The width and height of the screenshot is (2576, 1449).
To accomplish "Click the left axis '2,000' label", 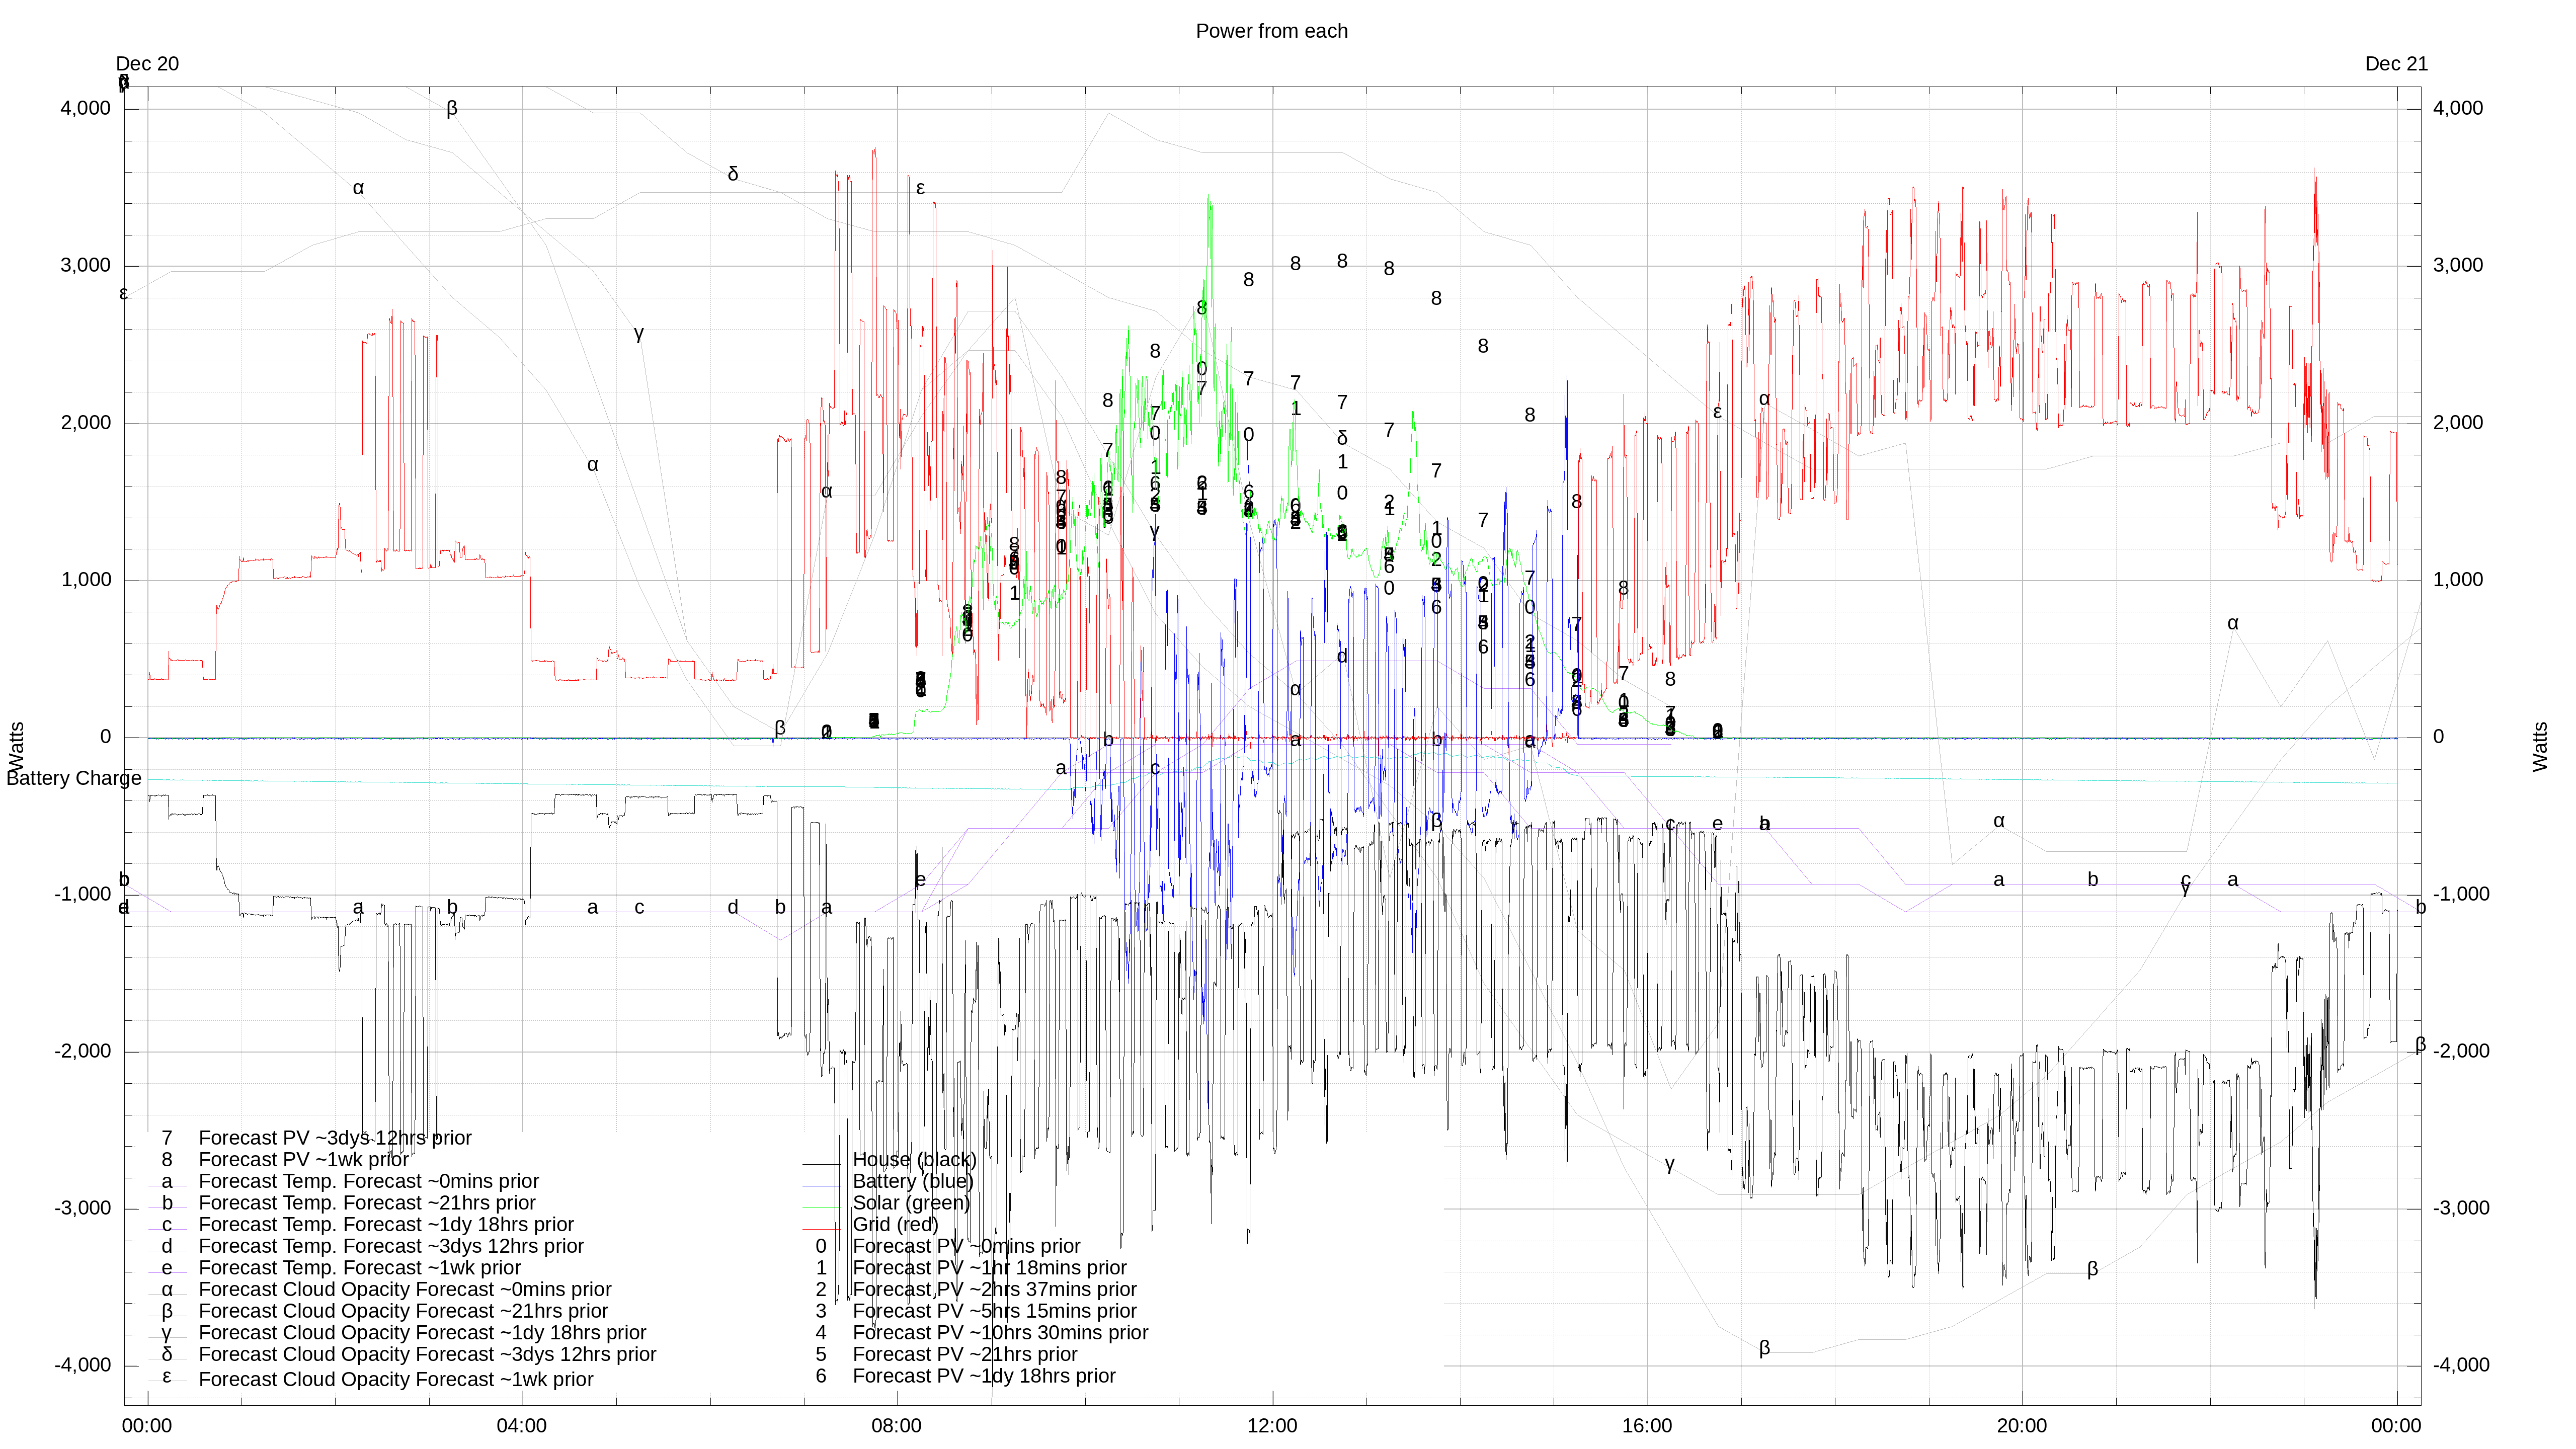I will [86, 422].
